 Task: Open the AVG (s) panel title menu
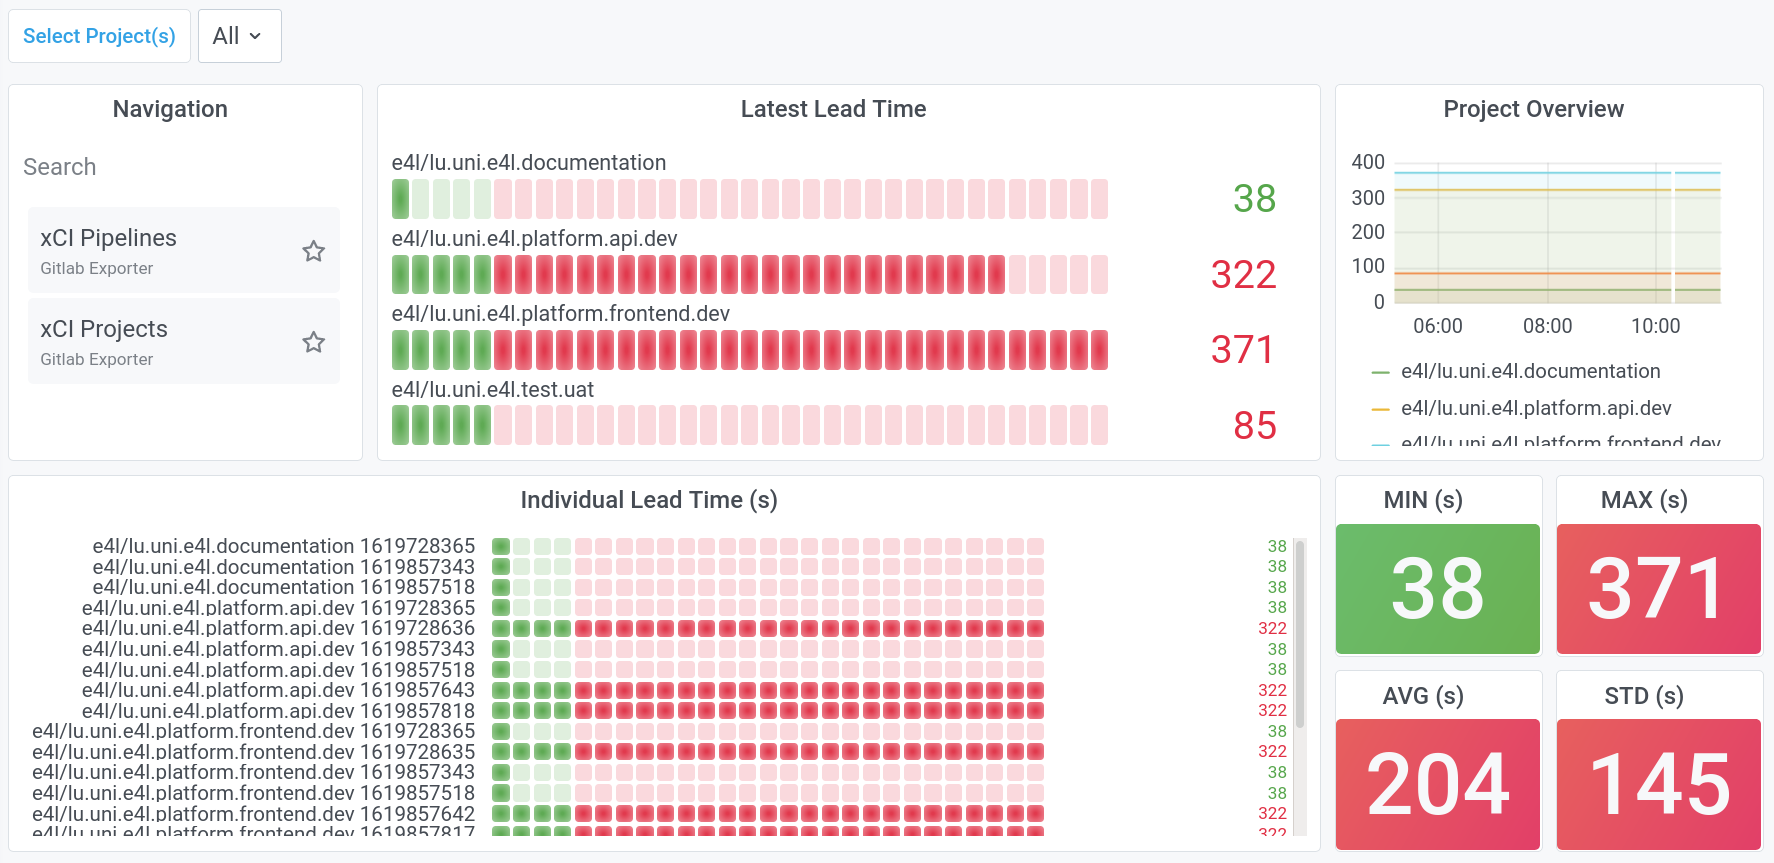point(1423,696)
